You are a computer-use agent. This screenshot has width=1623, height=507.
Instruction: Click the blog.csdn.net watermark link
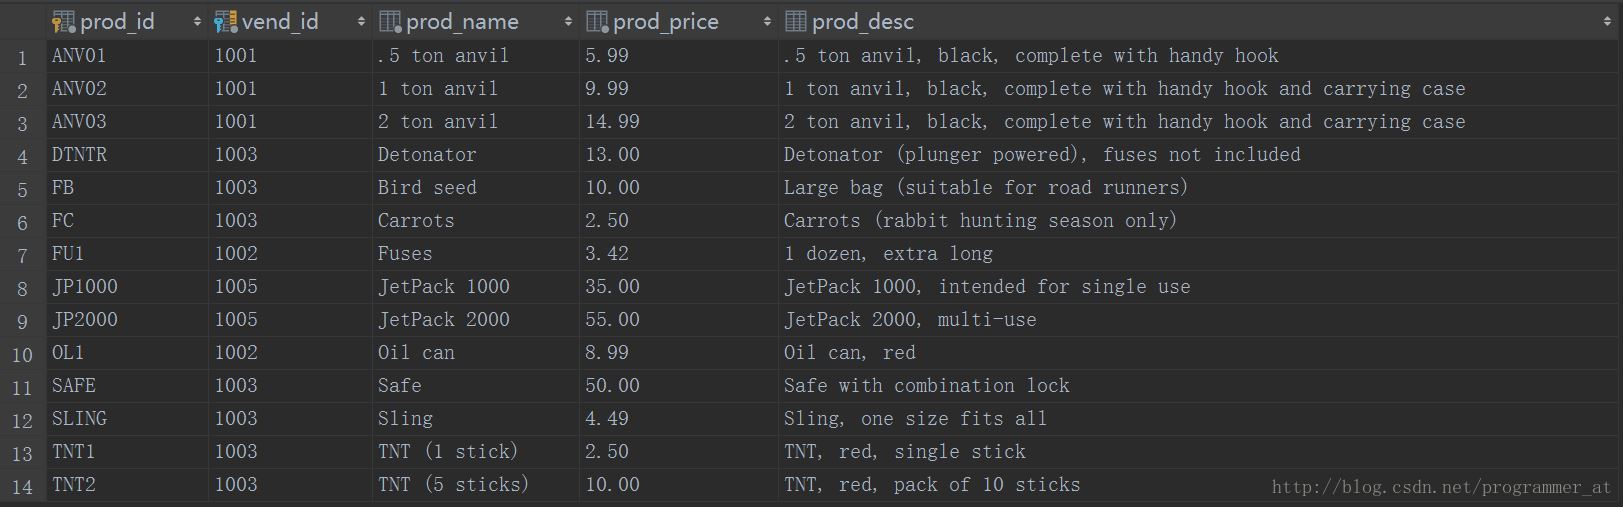tap(1441, 487)
